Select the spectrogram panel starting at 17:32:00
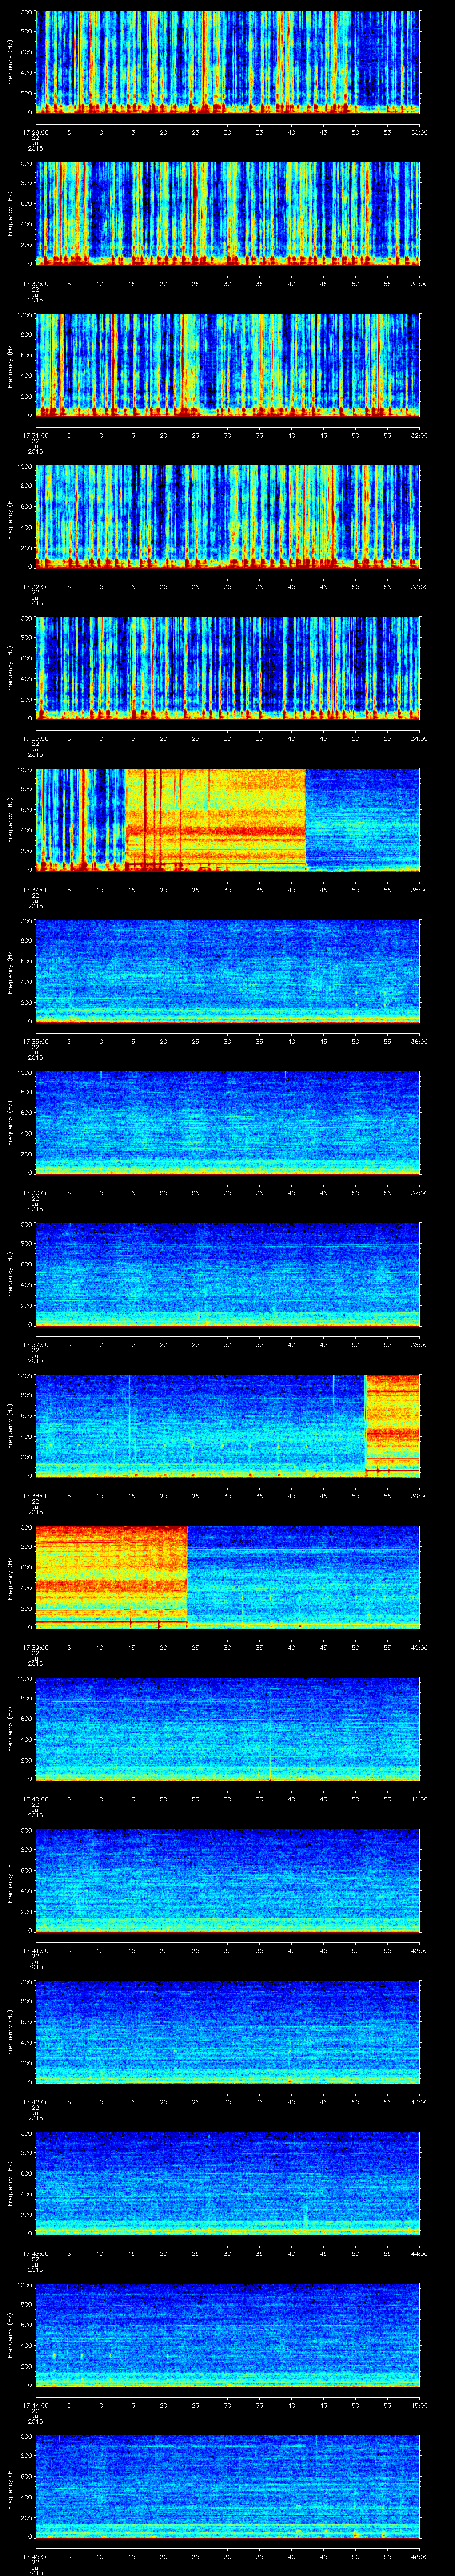The image size is (455, 2576). [227, 516]
